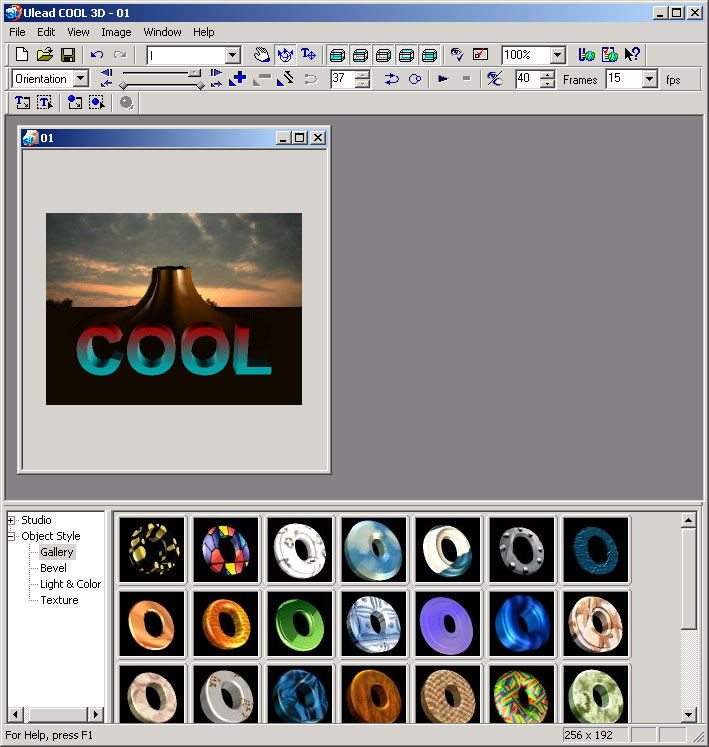Toggle the middle face button (side face)
The image size is (709, 747).
(x=383, y=55)
